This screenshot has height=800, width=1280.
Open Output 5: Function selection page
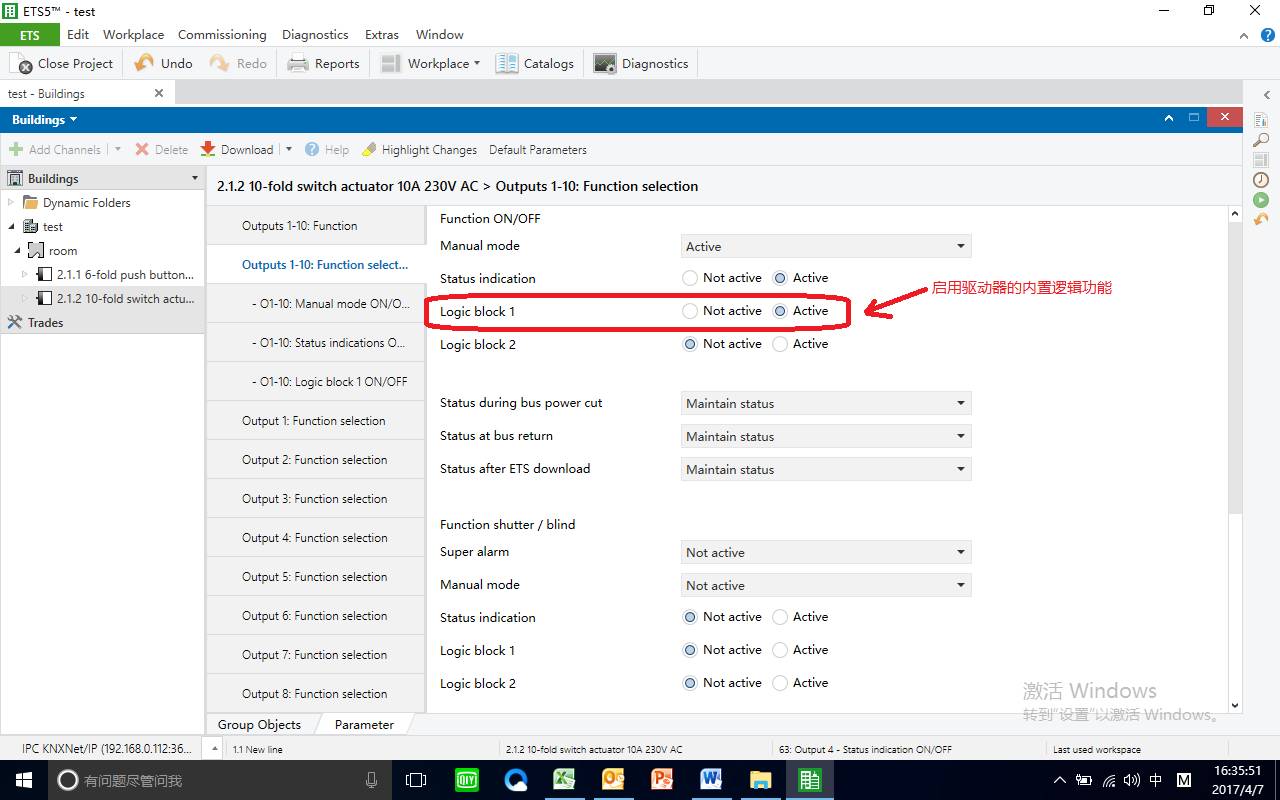tap(316, 577)
